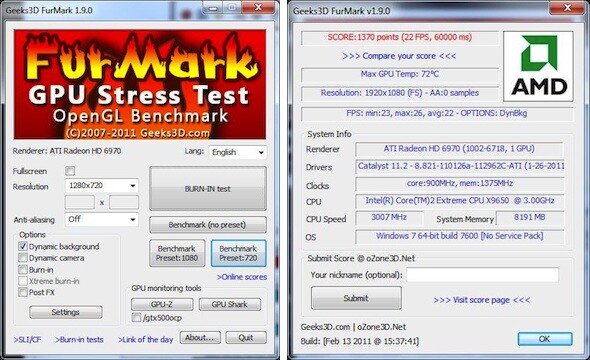Click the nickname input field
Viewport: 590px width, 360px height.
point(482,275)
